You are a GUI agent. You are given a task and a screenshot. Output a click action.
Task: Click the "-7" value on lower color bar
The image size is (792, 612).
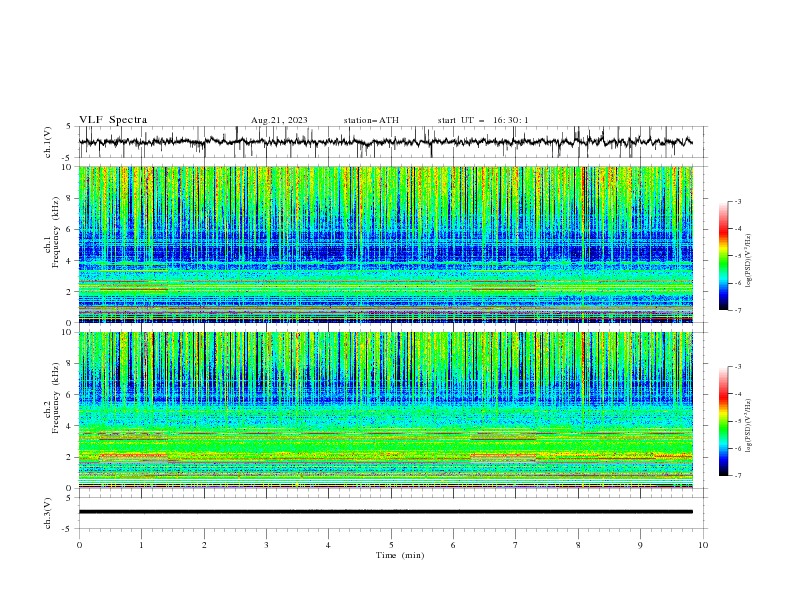click(738, 475)
